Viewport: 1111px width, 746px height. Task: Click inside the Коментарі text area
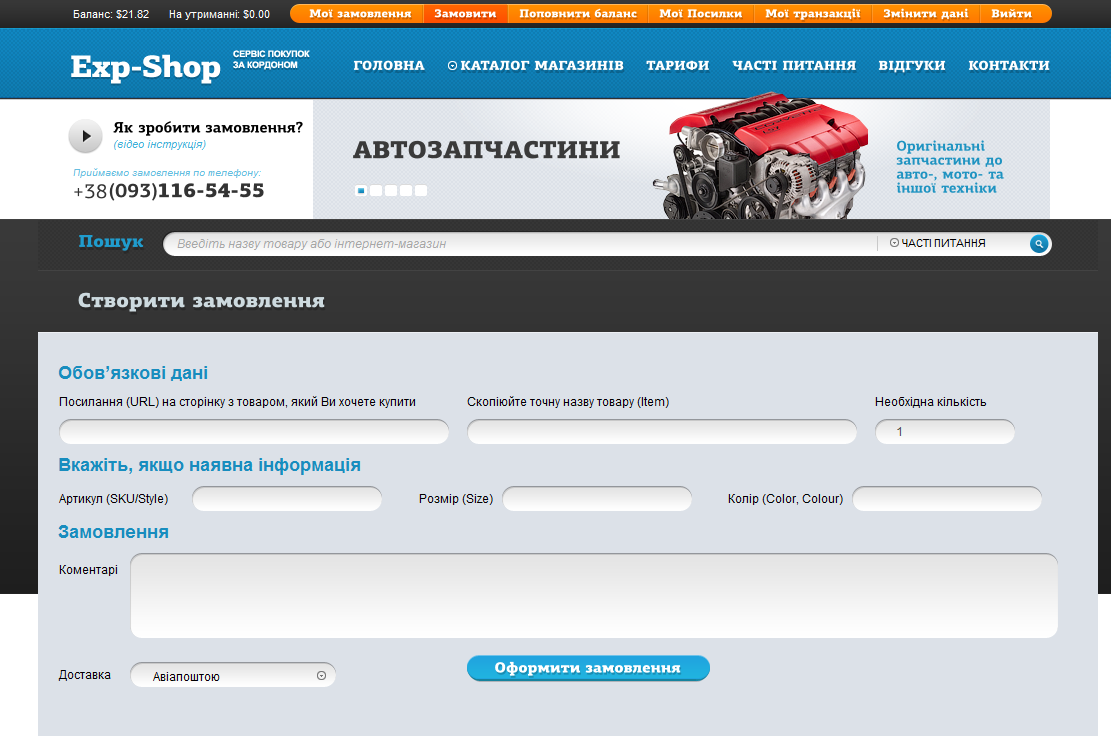594,596
